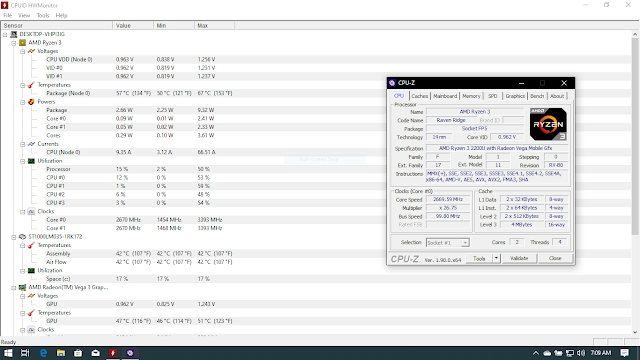Collapse the Powers group
The height and width of the screenshot is (360, 640).
(x=23, y=102)
